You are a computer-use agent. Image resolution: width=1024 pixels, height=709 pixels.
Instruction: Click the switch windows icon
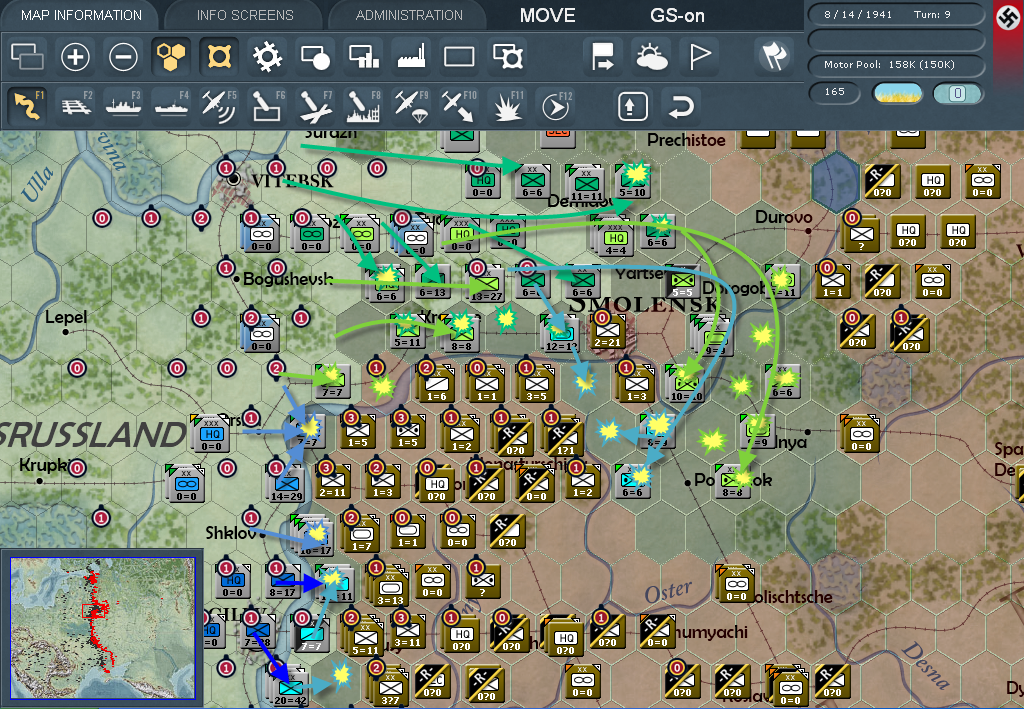[x=27, y=57]
